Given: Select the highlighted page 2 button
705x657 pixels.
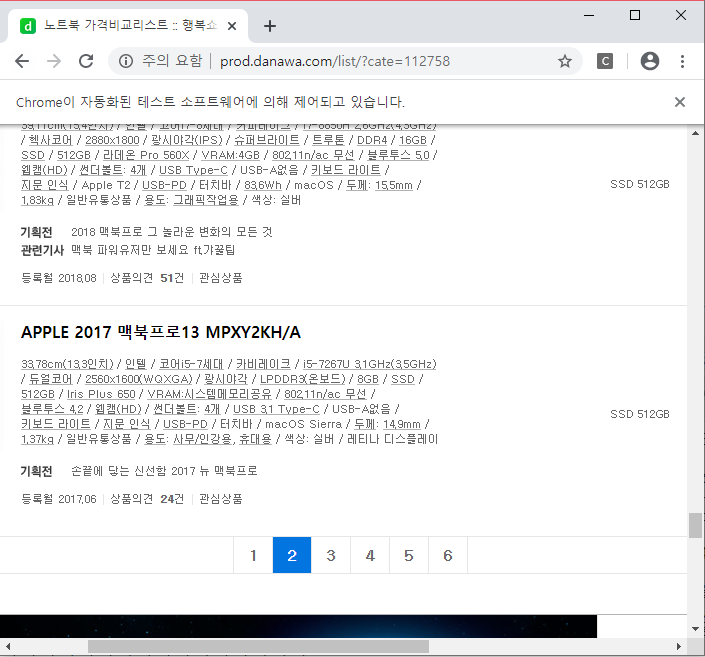Looking at the screenshot, I should coord(292,555).
